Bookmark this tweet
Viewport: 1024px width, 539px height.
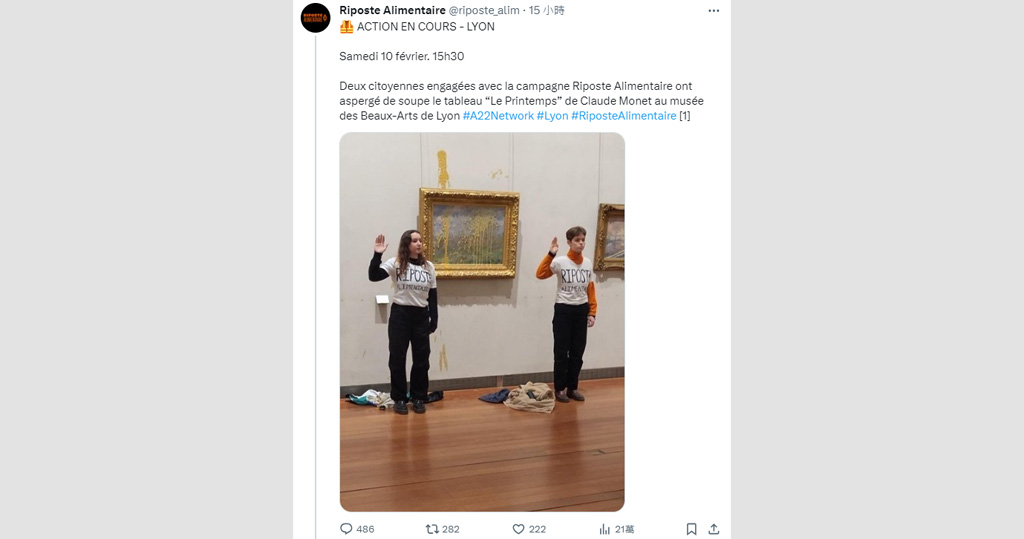click(691, 529)
